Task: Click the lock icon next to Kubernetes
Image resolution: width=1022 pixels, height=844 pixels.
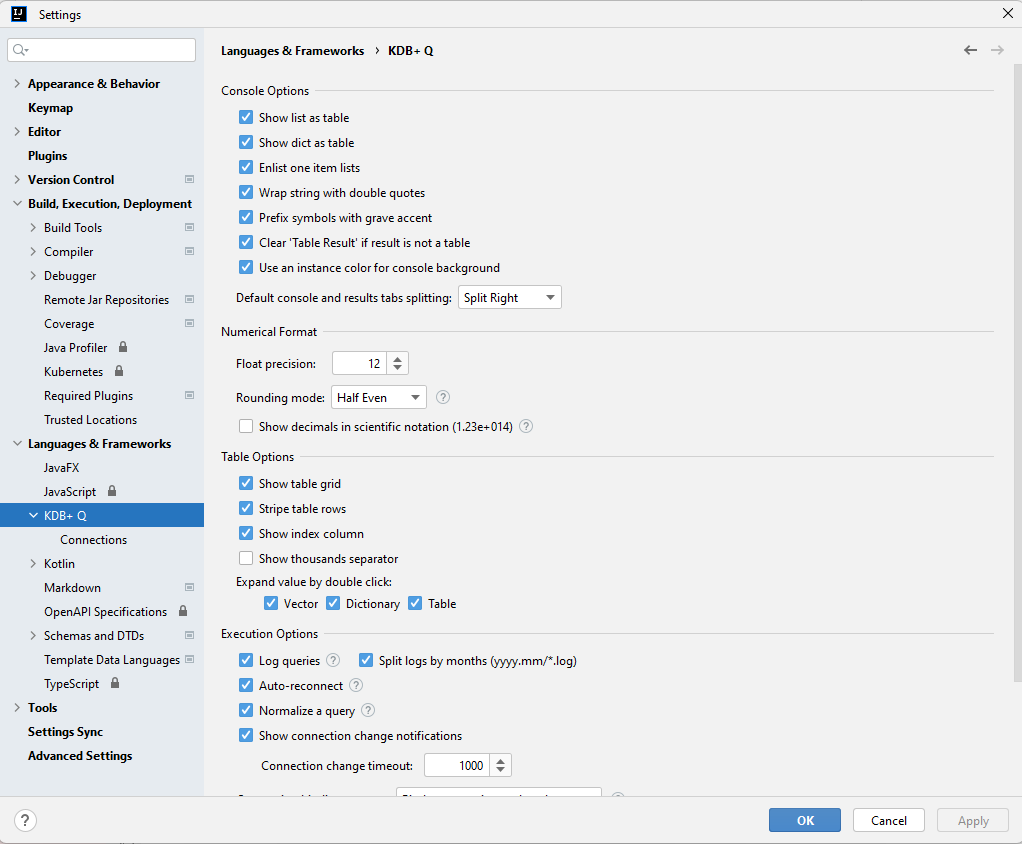Action: (x=119, y=371)
